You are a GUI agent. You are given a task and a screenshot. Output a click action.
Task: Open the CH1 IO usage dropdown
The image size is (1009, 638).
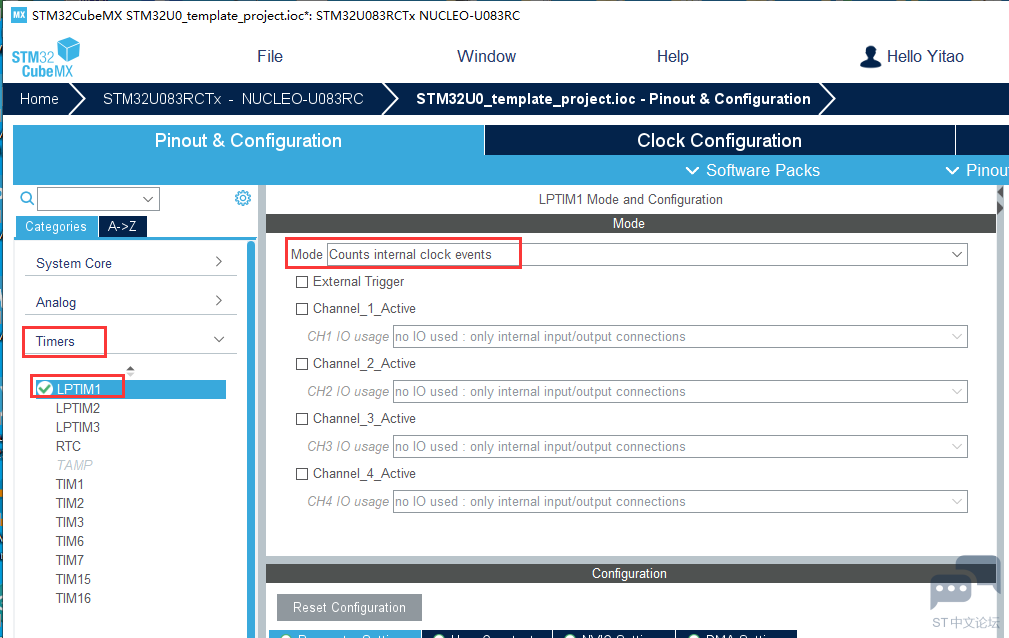(957, 336)
